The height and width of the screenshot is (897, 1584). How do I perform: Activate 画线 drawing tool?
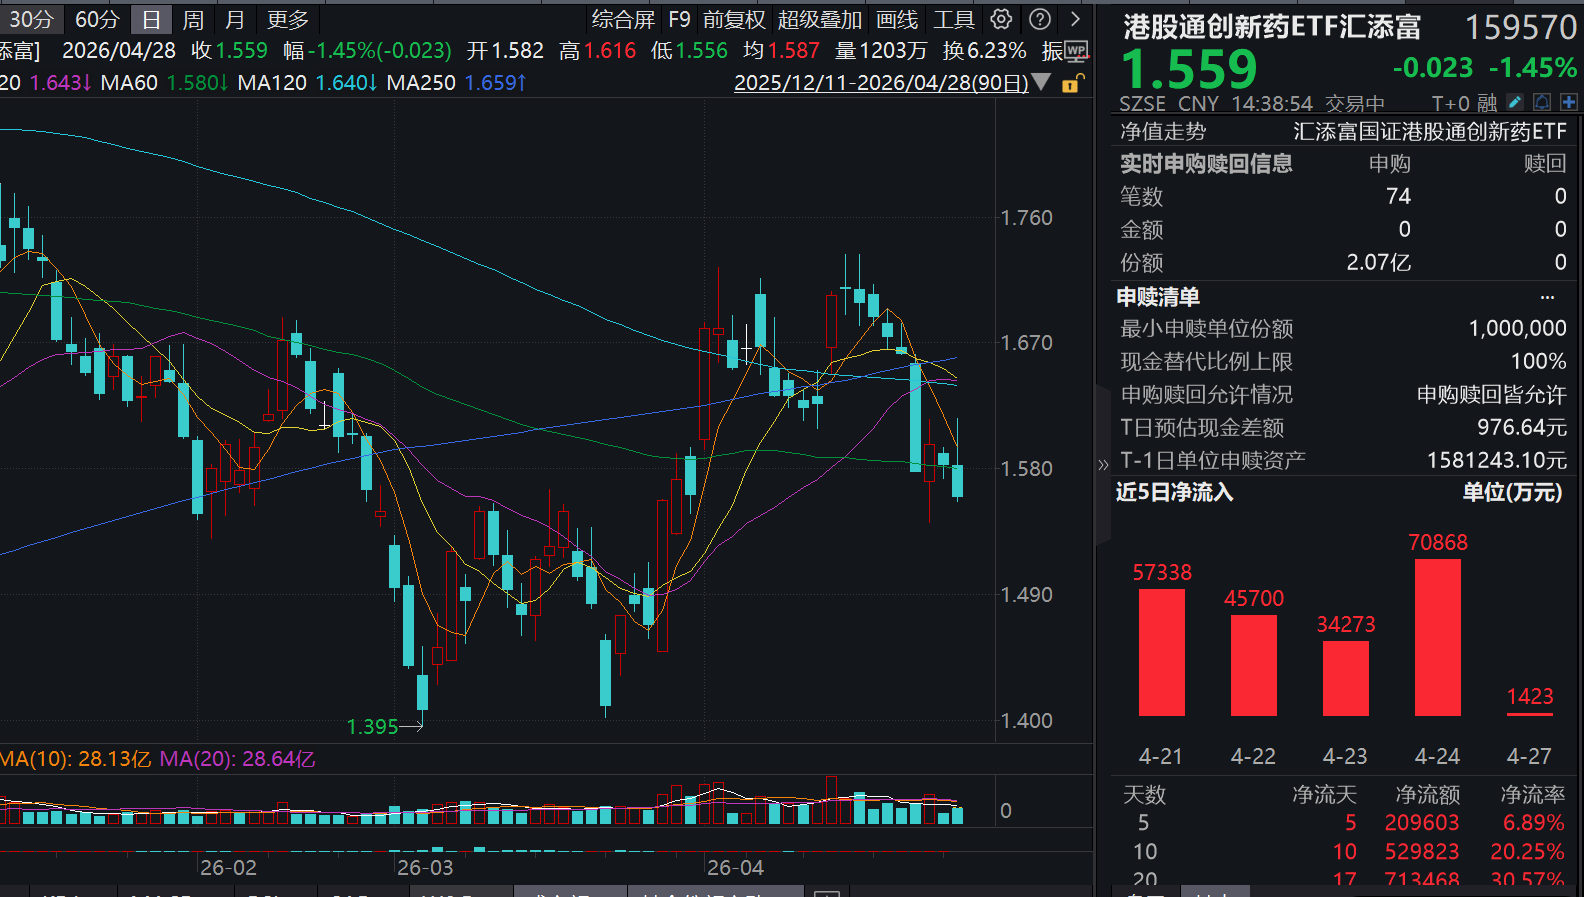[x=897, y=19]
